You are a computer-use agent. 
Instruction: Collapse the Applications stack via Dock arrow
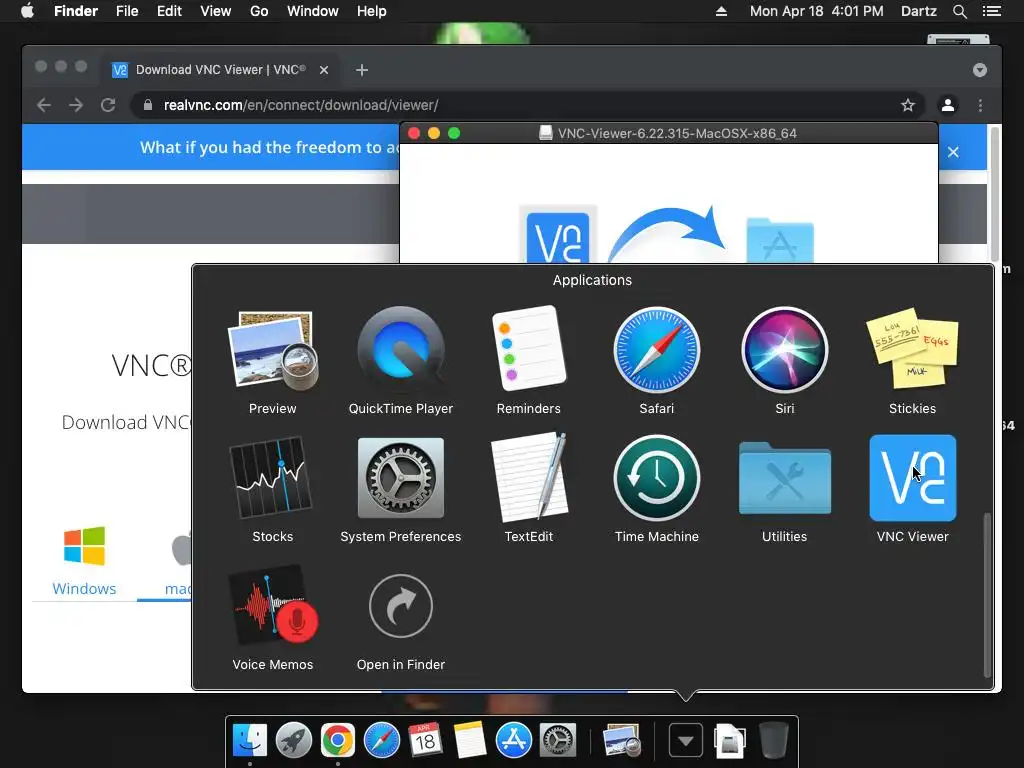click(686, 740)
